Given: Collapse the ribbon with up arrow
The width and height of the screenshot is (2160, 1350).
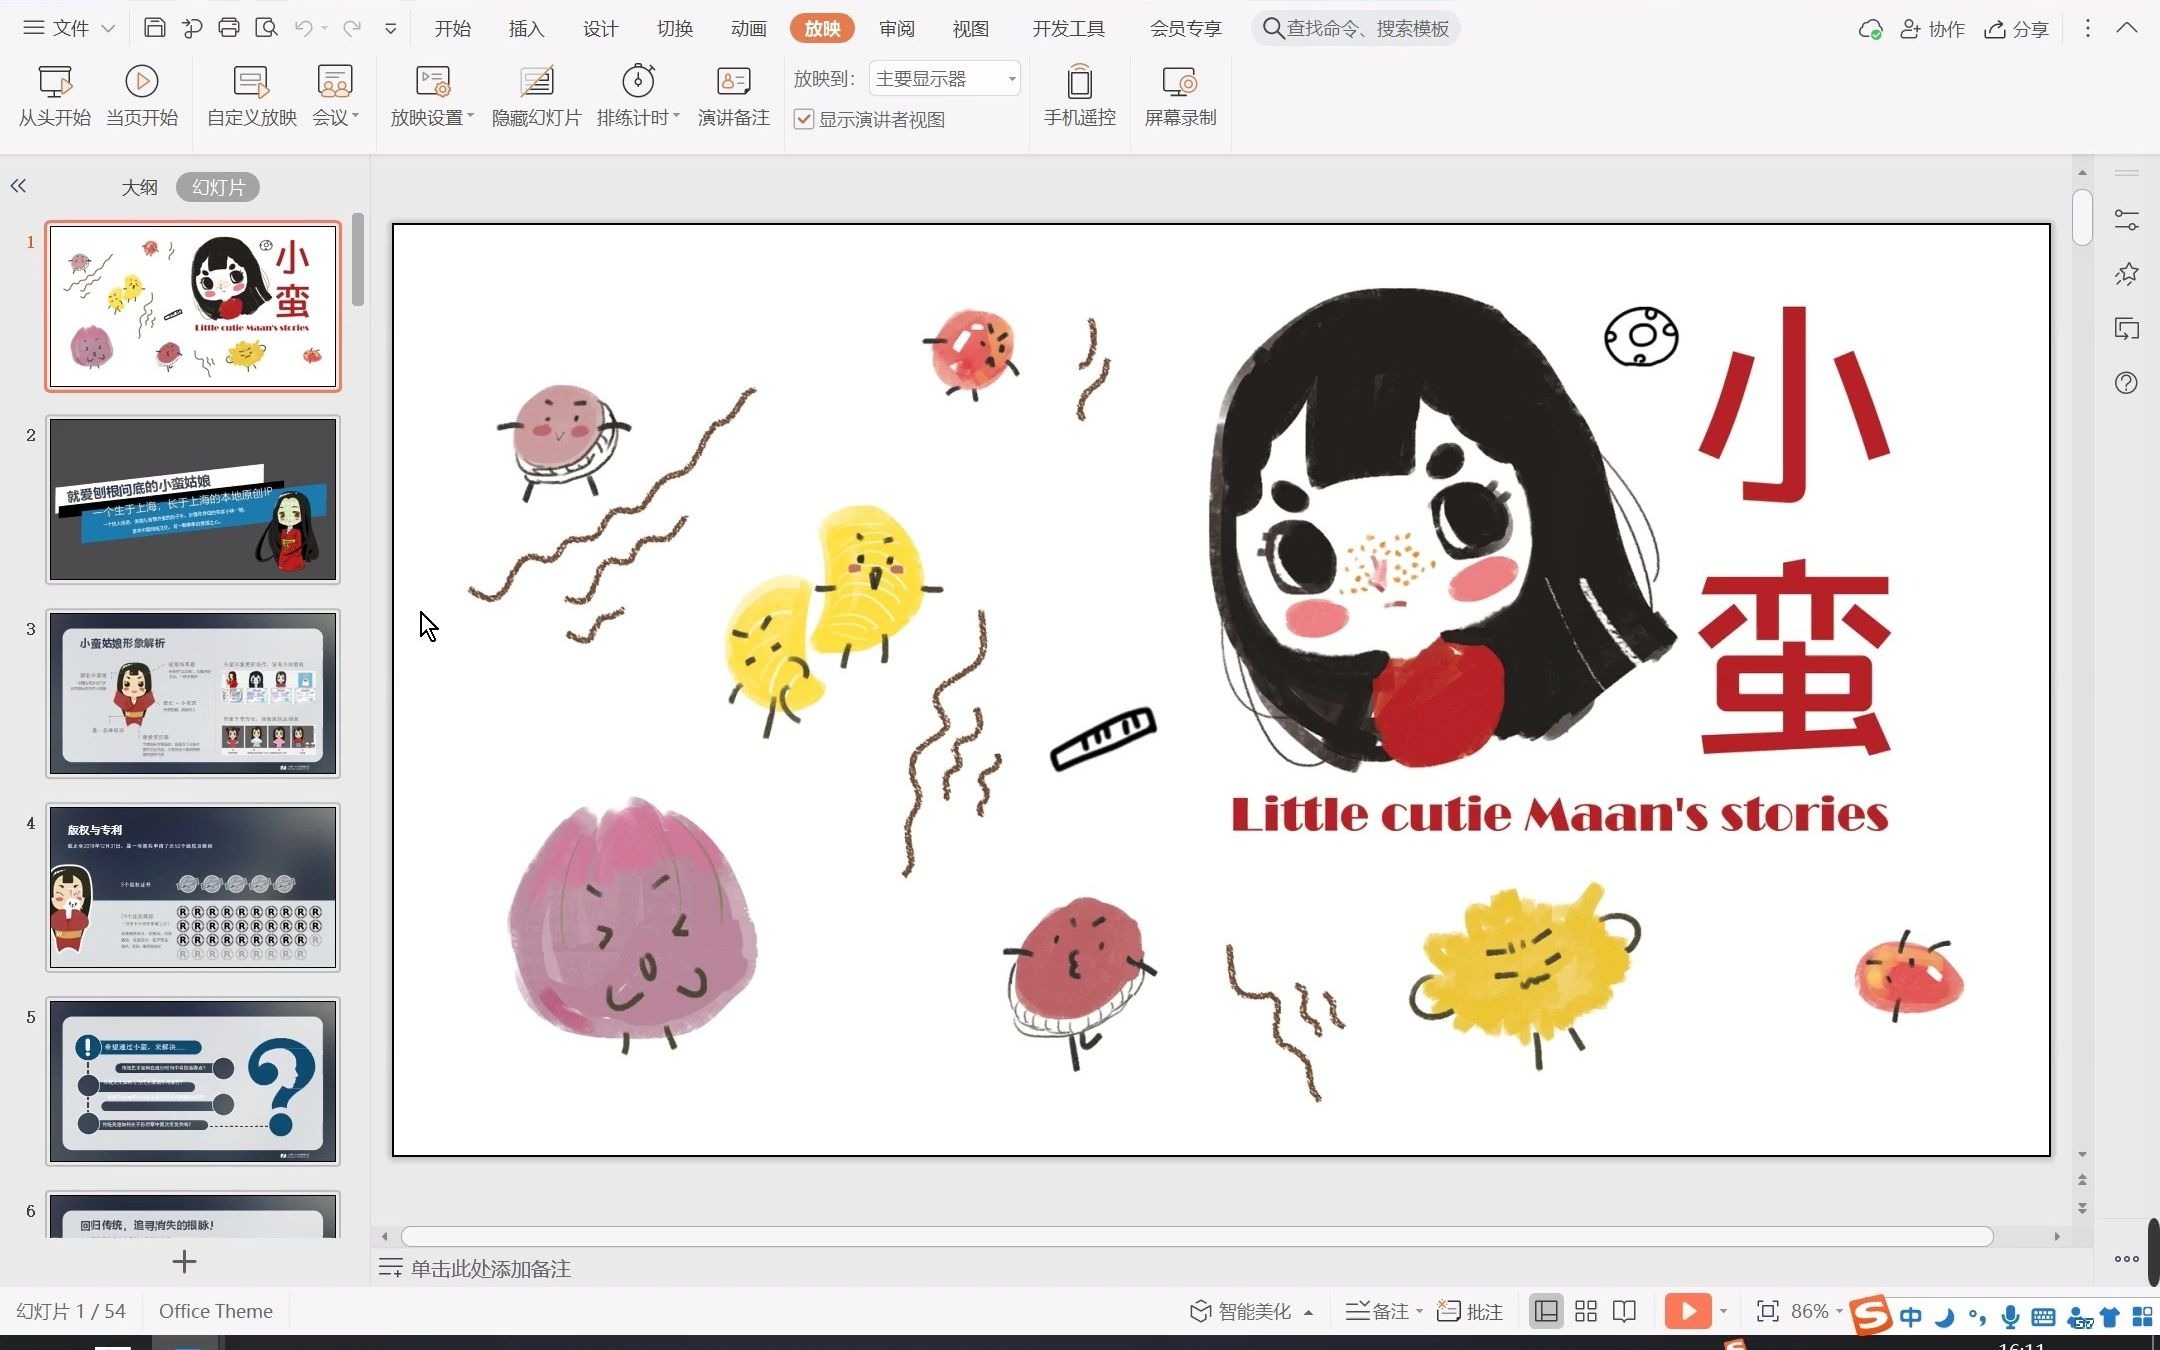Looking at the screenshot, I should pyautogui.click(x=2127, y=28).
